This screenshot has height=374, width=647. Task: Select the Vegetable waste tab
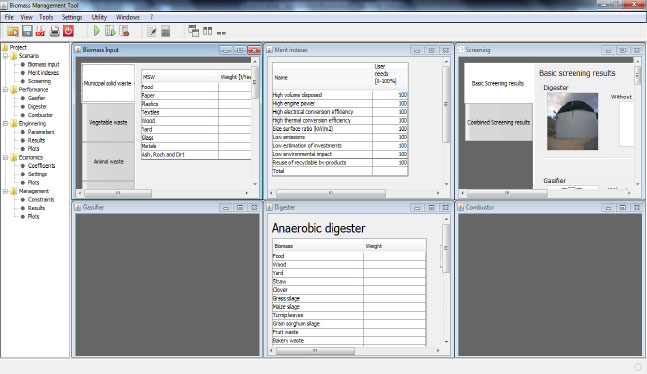click(108, 122)
